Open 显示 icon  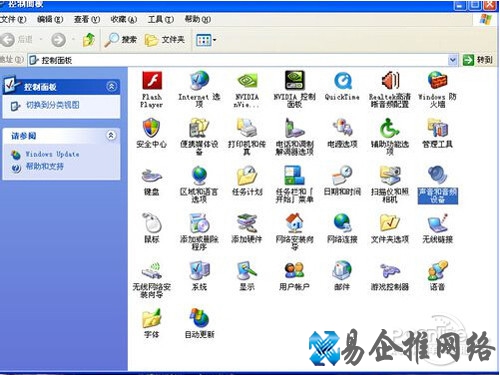pos(247,276)
